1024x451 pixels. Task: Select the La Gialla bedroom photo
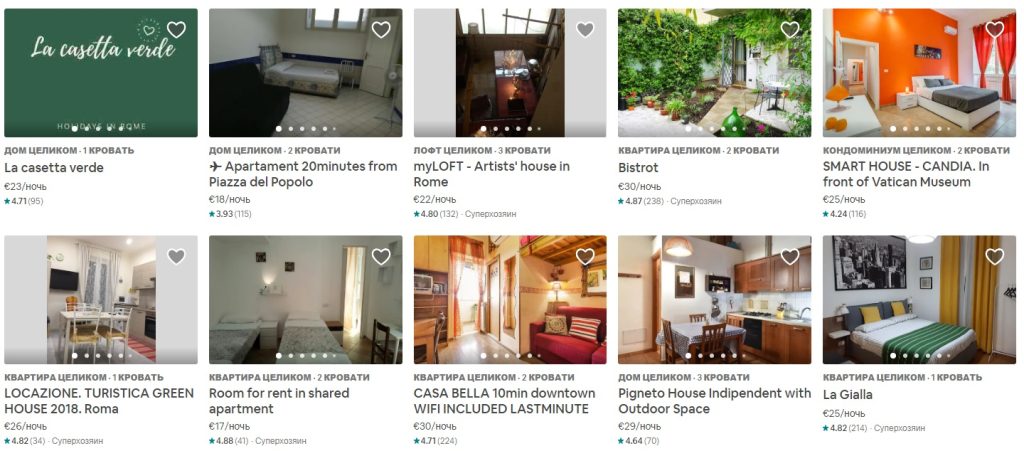click(919, 300)
